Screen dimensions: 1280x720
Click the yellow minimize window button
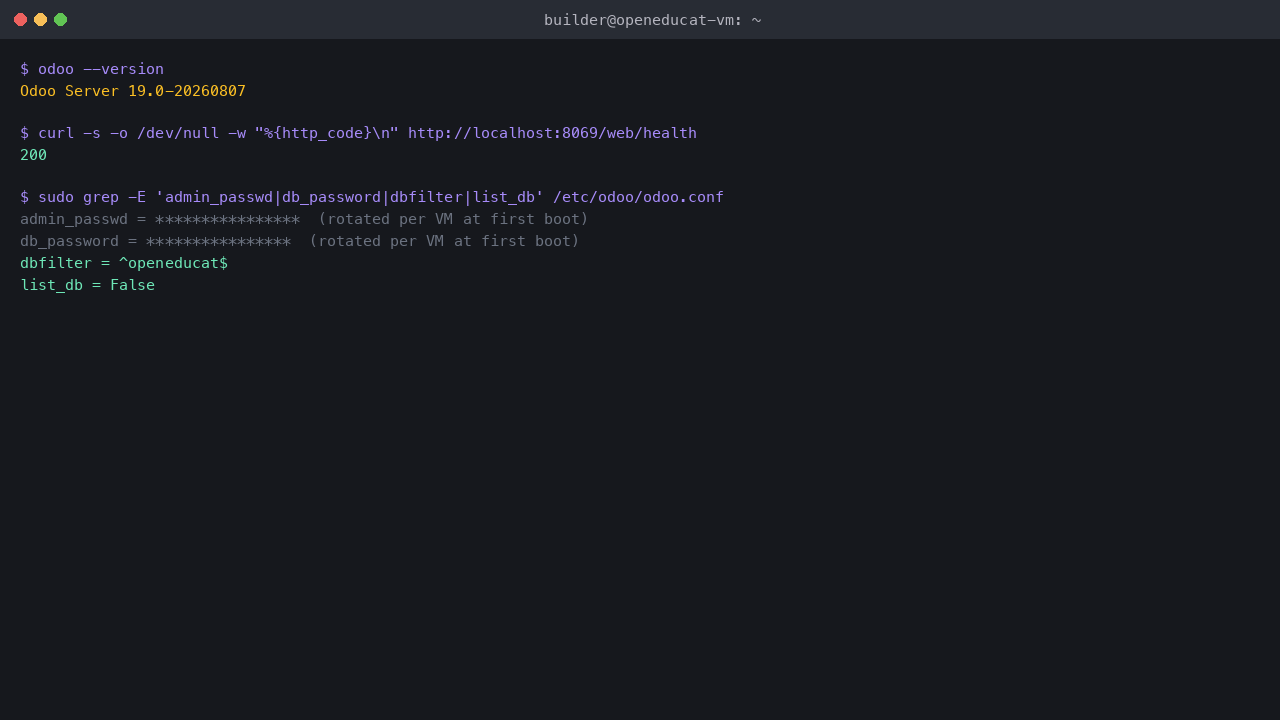coord(40,20)
